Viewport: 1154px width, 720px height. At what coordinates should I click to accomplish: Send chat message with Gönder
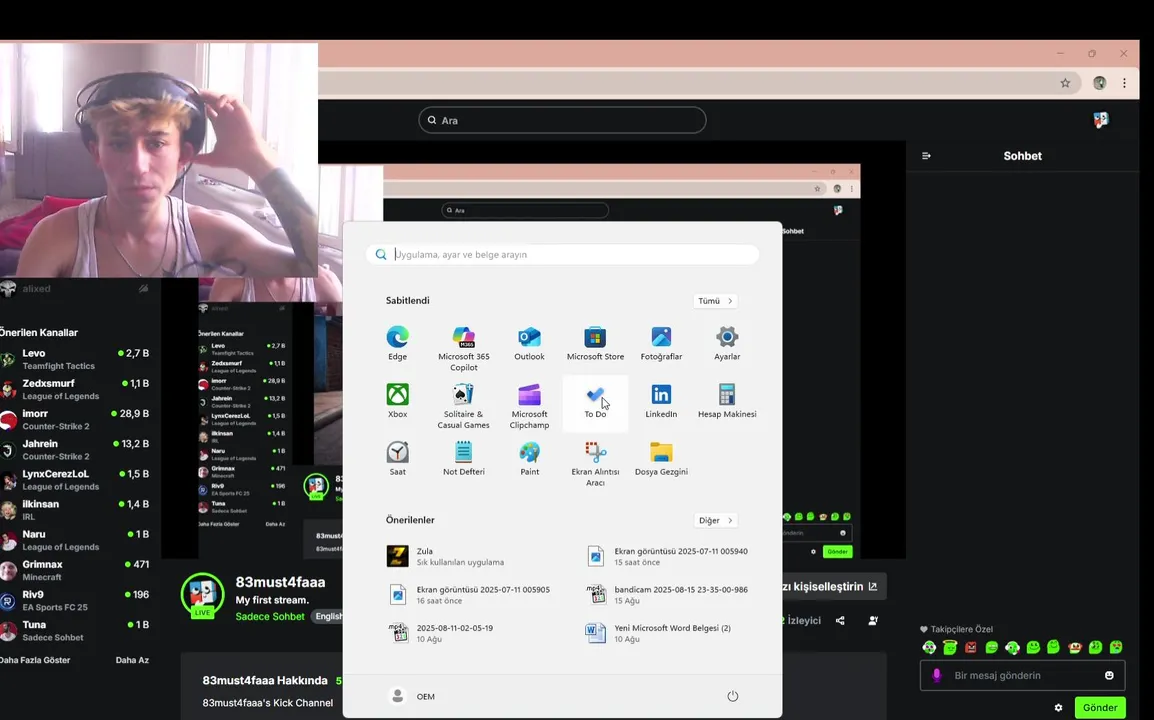click(x=1100, y=707)
